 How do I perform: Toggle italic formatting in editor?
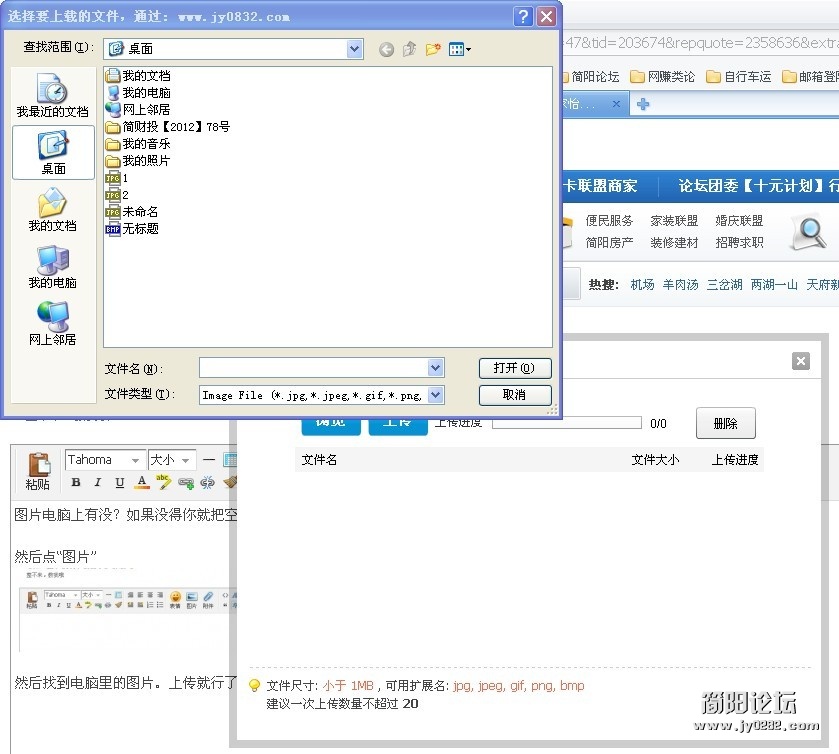pos(97,482)
